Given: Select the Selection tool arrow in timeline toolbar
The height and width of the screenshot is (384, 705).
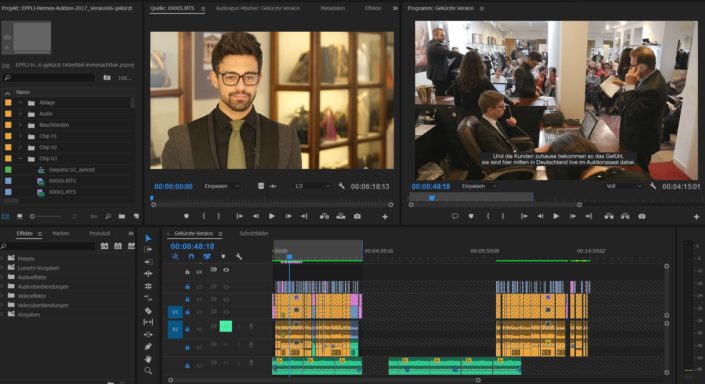Looking at the screenshot, I should click(x=148, y=238).
